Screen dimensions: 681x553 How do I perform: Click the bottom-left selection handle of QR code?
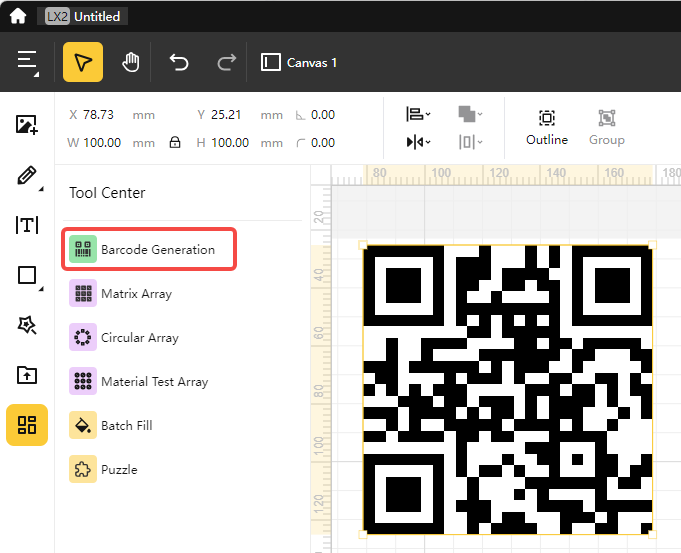pyautogui.click(x=363, y=534)
